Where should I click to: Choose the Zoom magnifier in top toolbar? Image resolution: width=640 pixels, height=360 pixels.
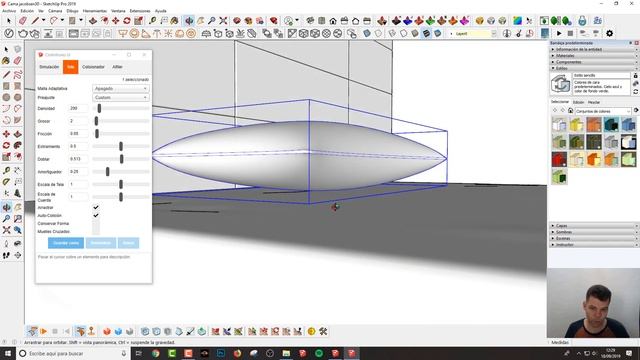click(x=212, y=20)
